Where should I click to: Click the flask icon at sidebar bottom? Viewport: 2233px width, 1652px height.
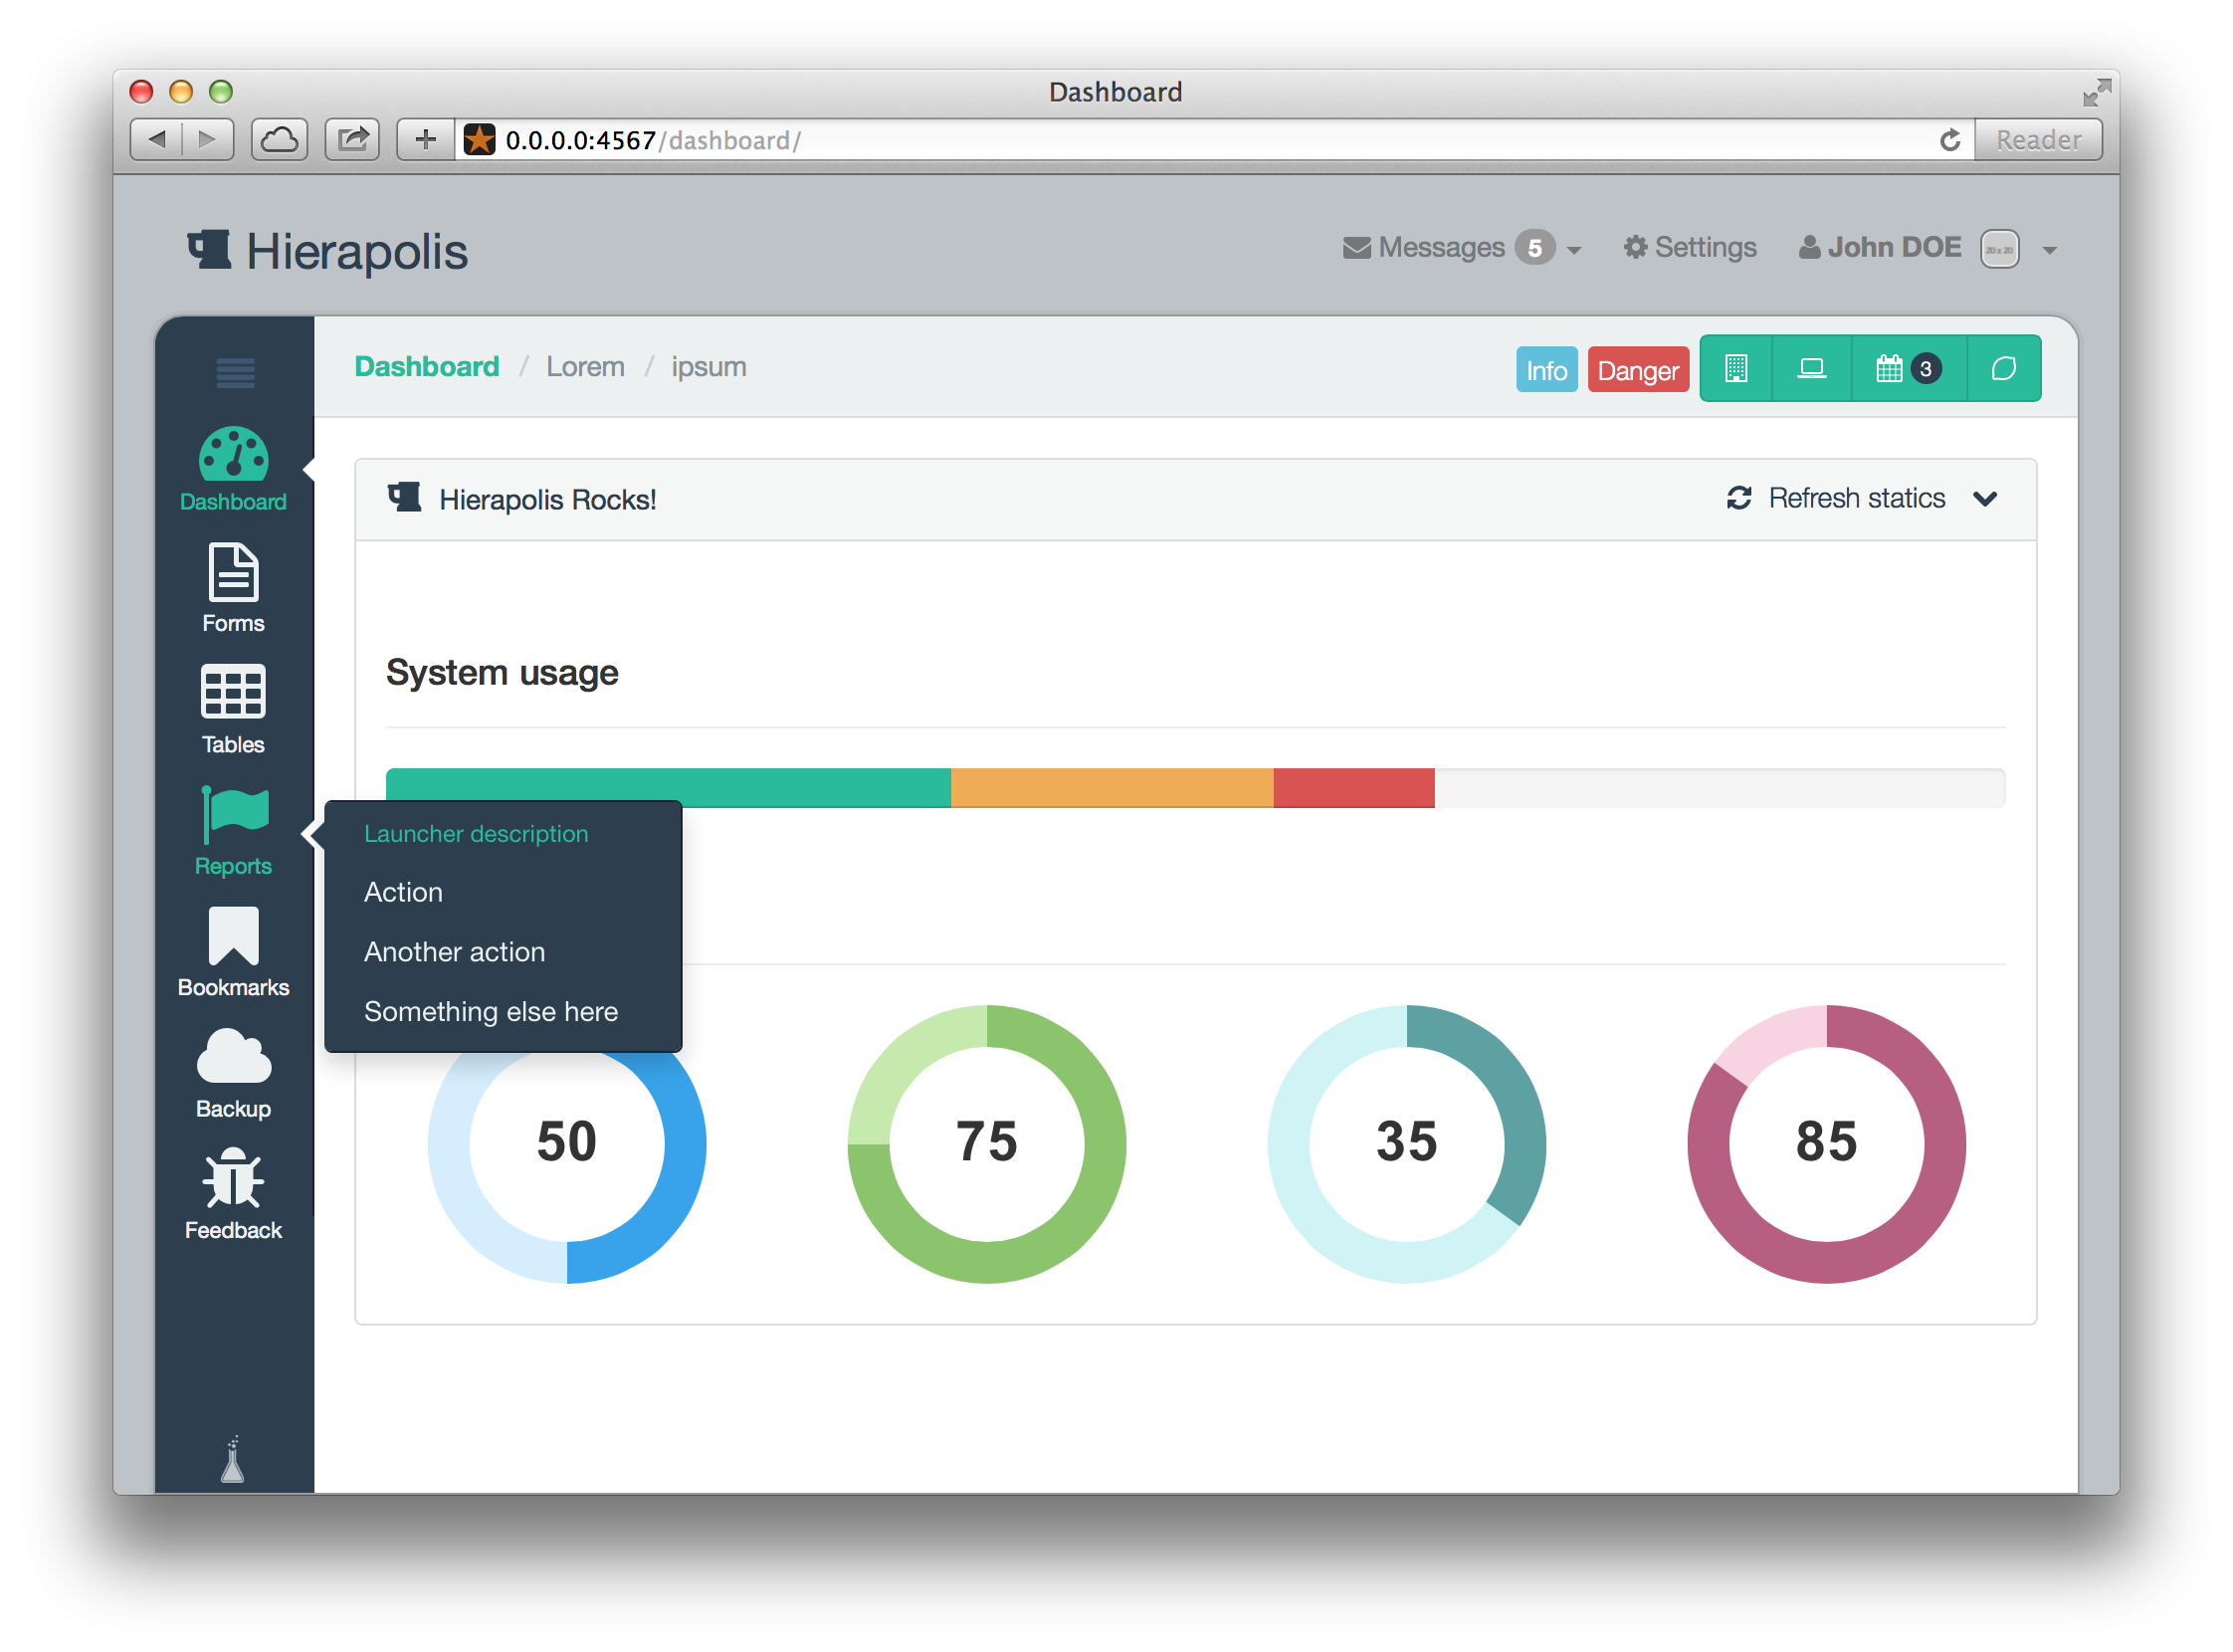point(233,1460)
